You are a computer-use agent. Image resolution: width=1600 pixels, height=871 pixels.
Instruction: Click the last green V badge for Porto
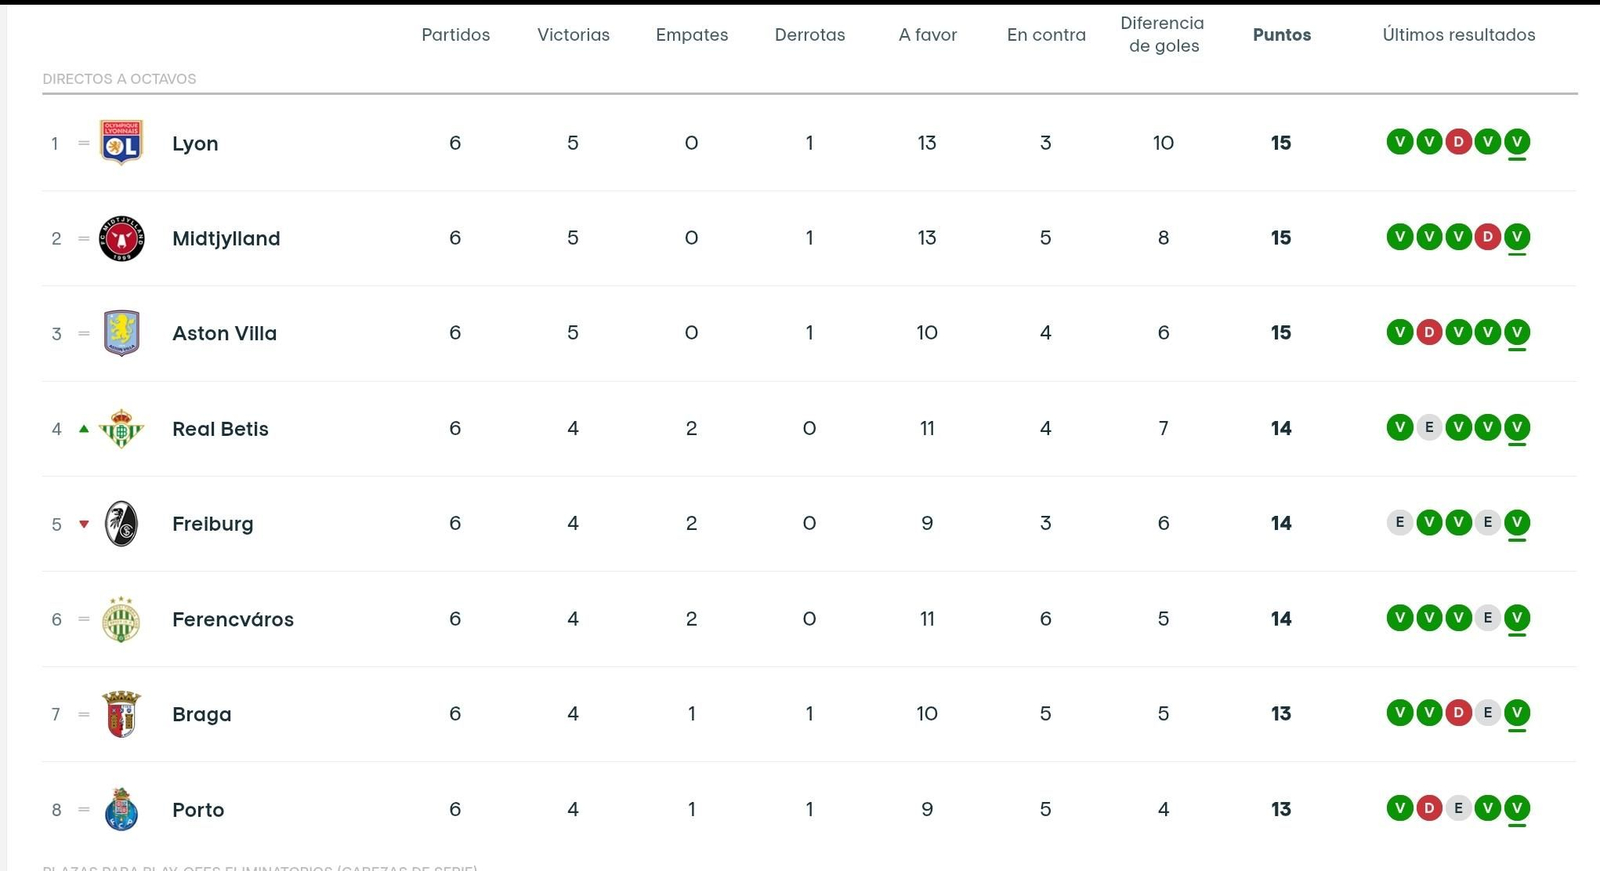click(1517, 809)
